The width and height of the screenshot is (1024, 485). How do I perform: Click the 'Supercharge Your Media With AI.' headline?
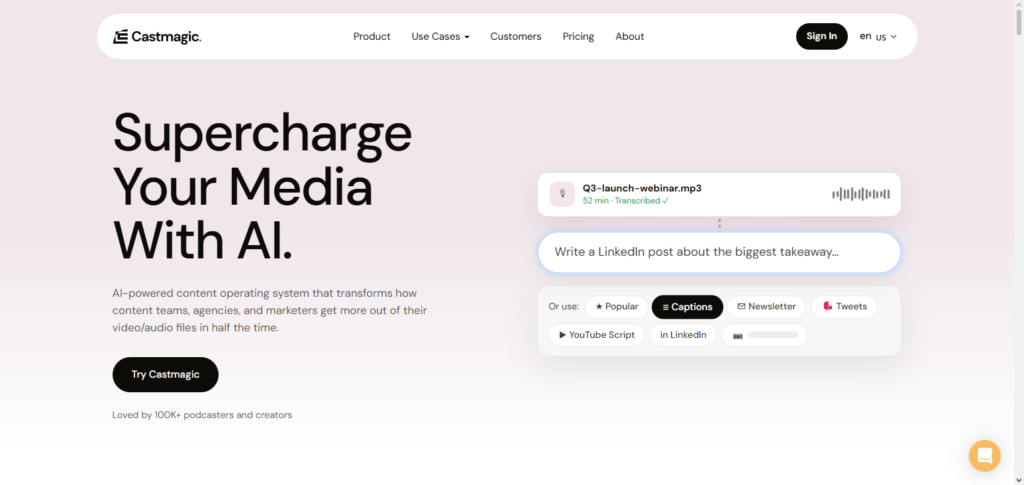[263, 186]
